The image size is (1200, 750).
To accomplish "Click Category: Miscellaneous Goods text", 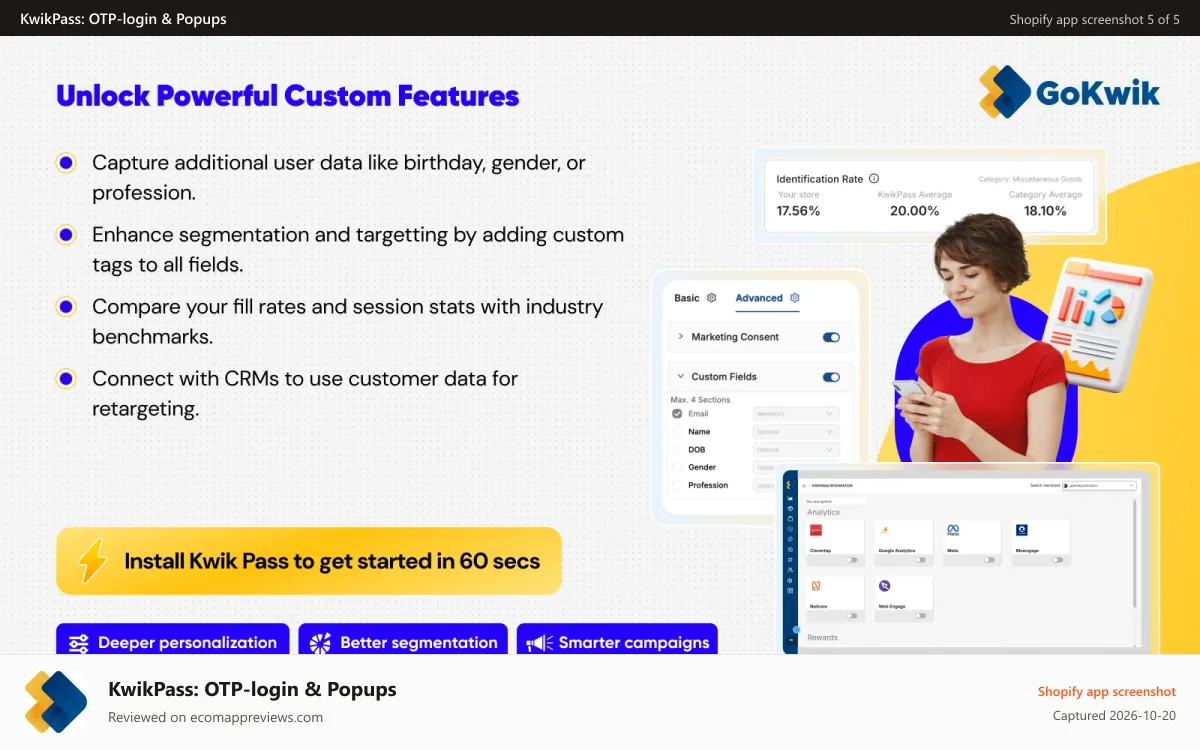I will [1032, 179].
